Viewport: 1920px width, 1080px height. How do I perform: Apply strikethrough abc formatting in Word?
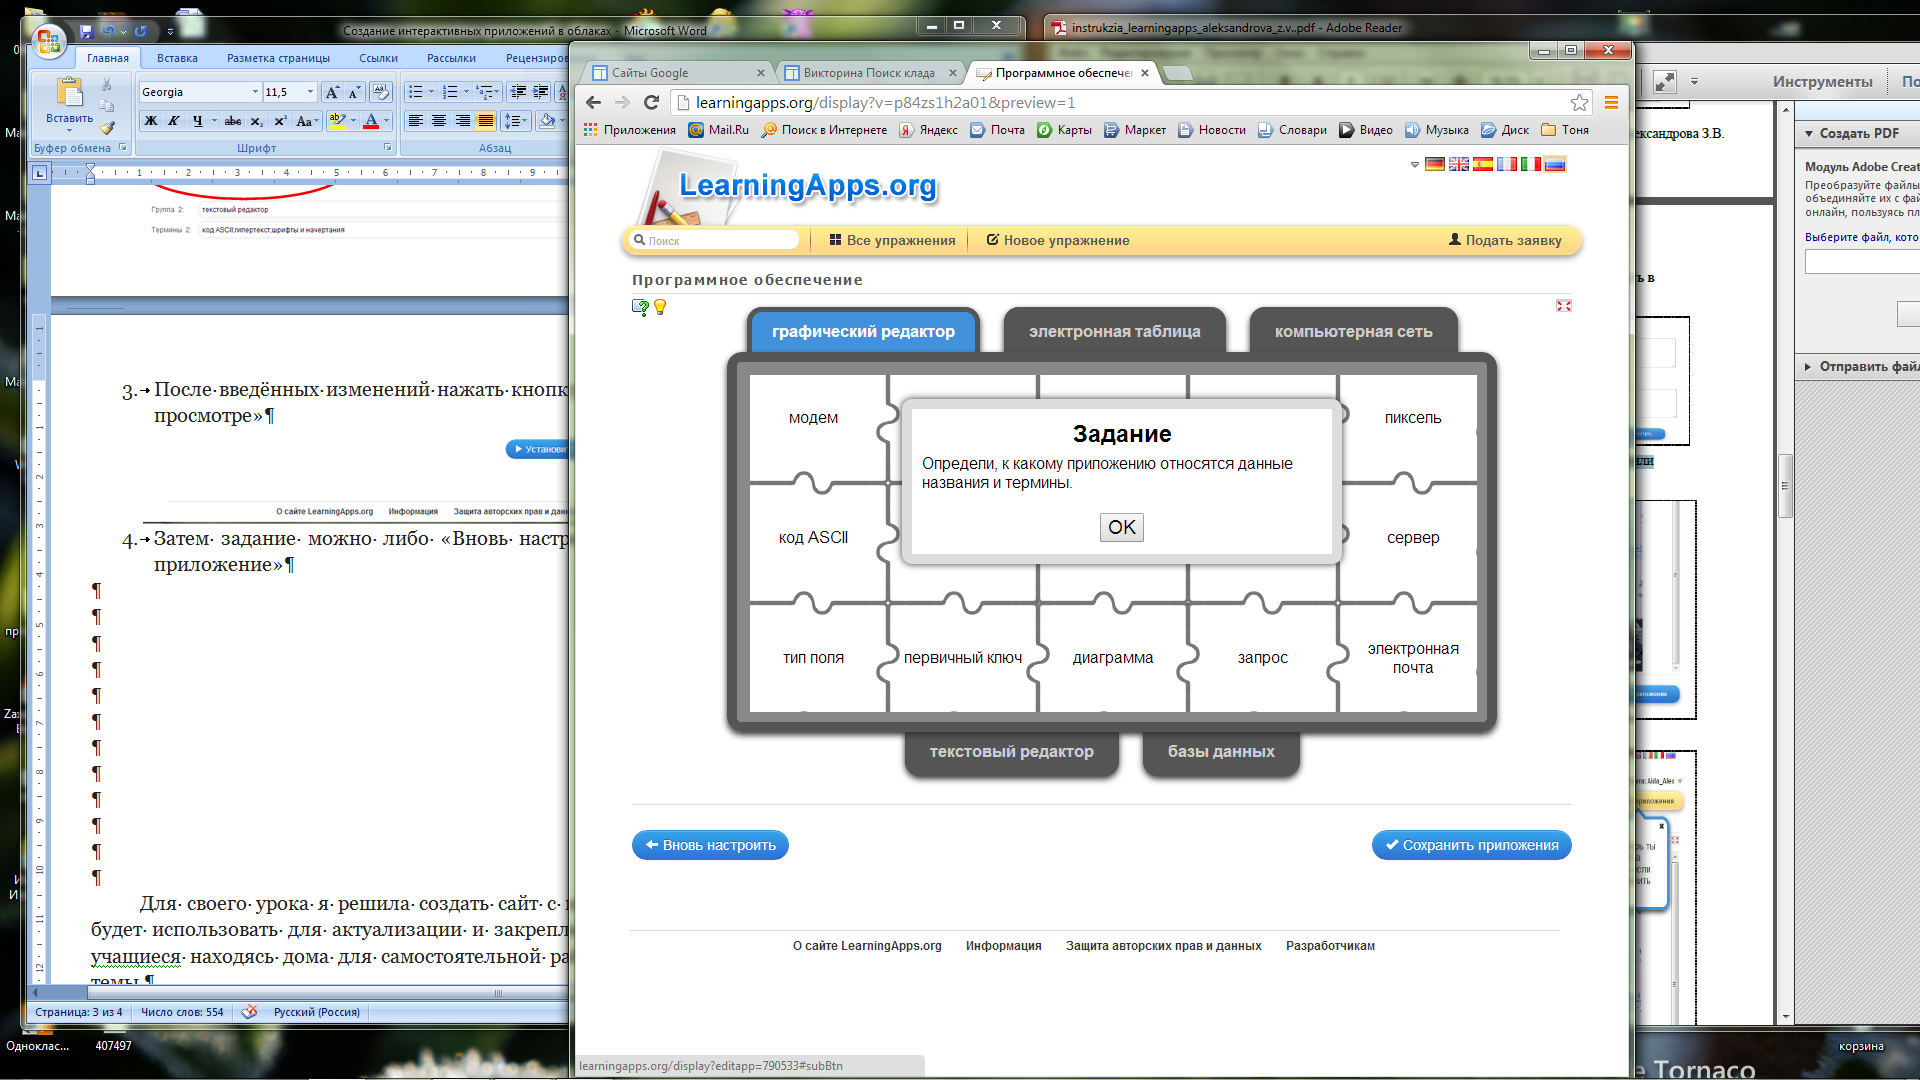(x=233, y=121)
